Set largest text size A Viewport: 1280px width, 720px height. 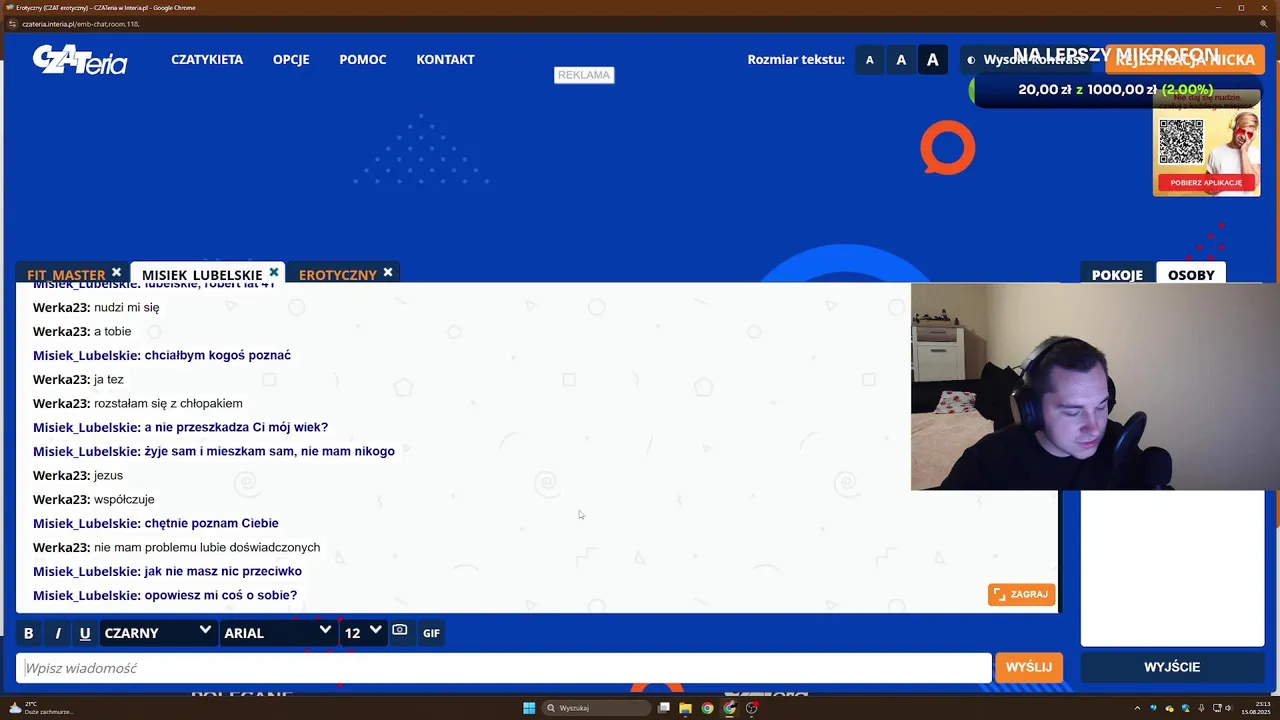pos(933,60)
